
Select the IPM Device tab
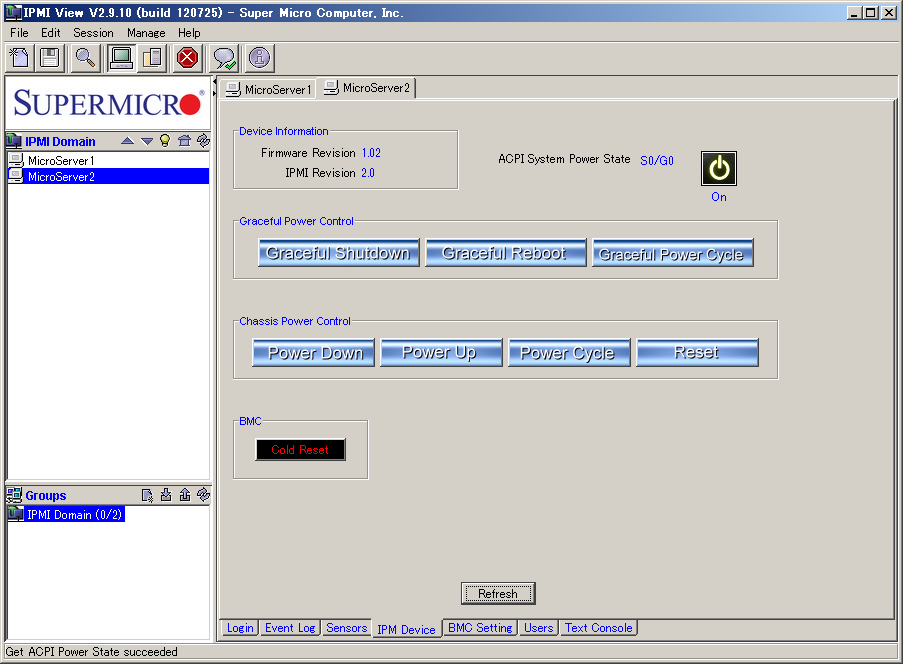pos(407,629)
